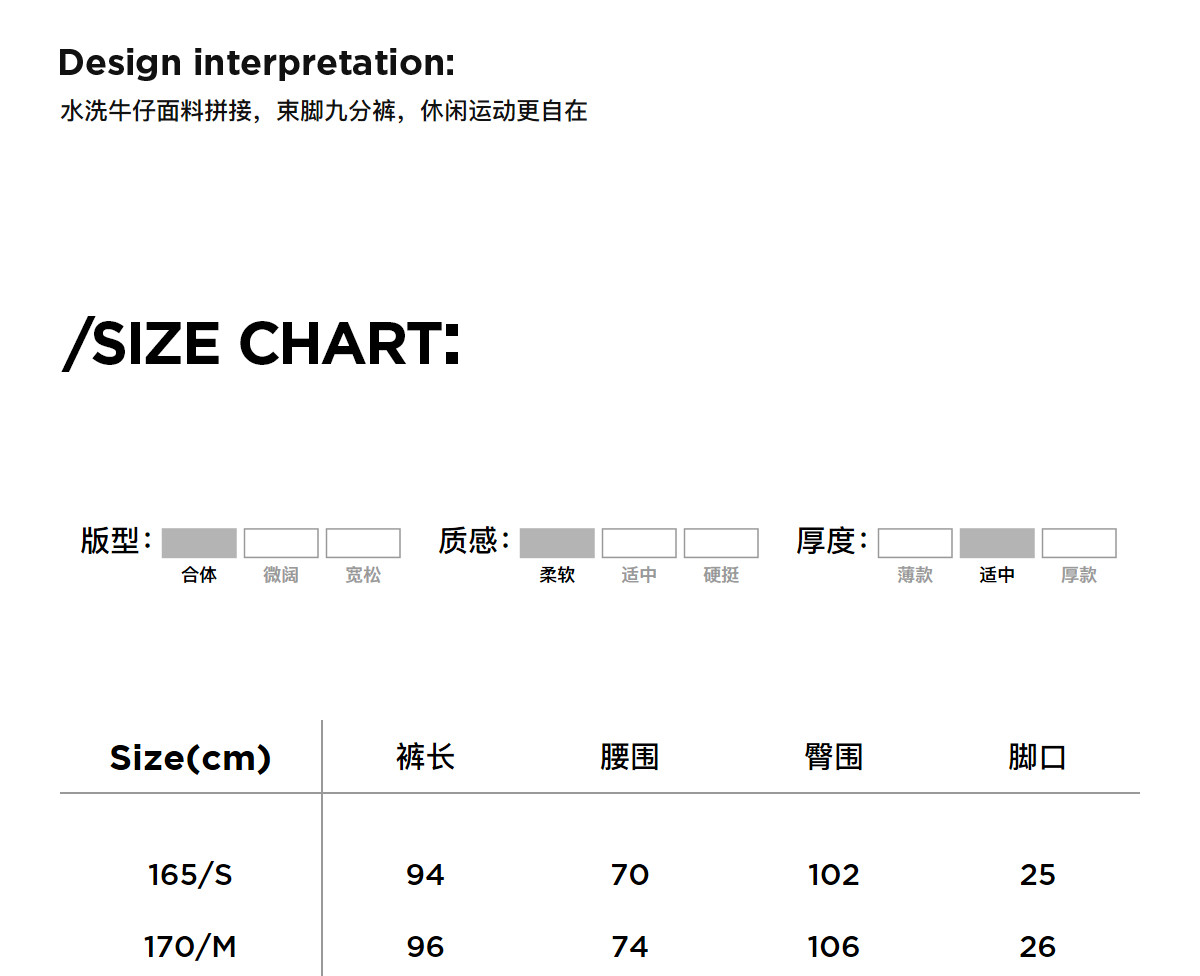
Task: Select the empty 微阔 fit box
Action: (281, 543)
